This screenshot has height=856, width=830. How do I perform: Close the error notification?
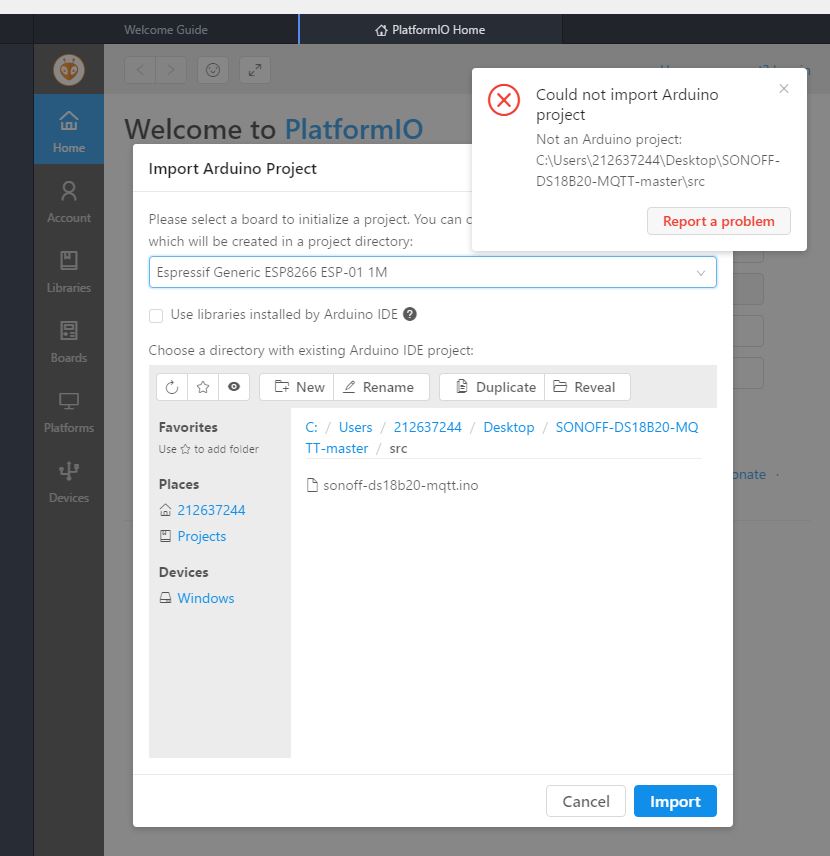tap(784, 88)
